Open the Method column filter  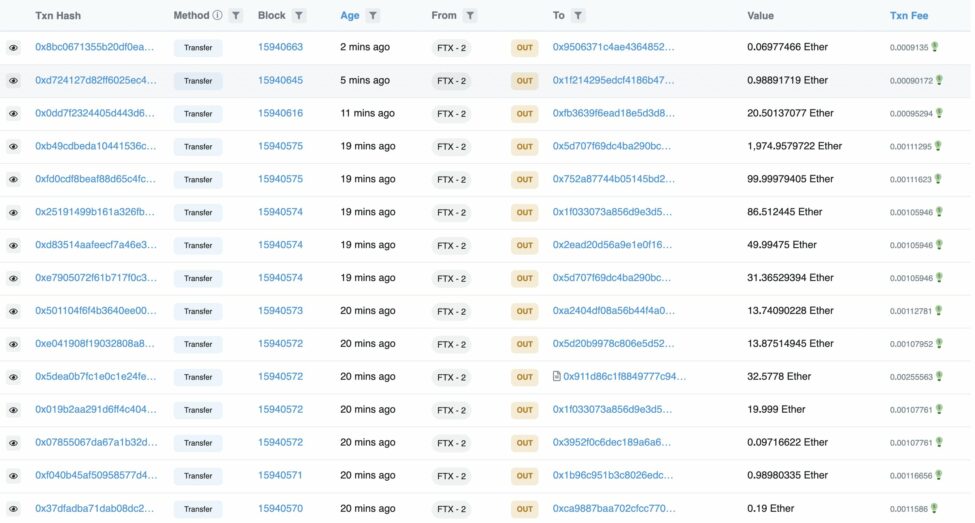point(236,16)
